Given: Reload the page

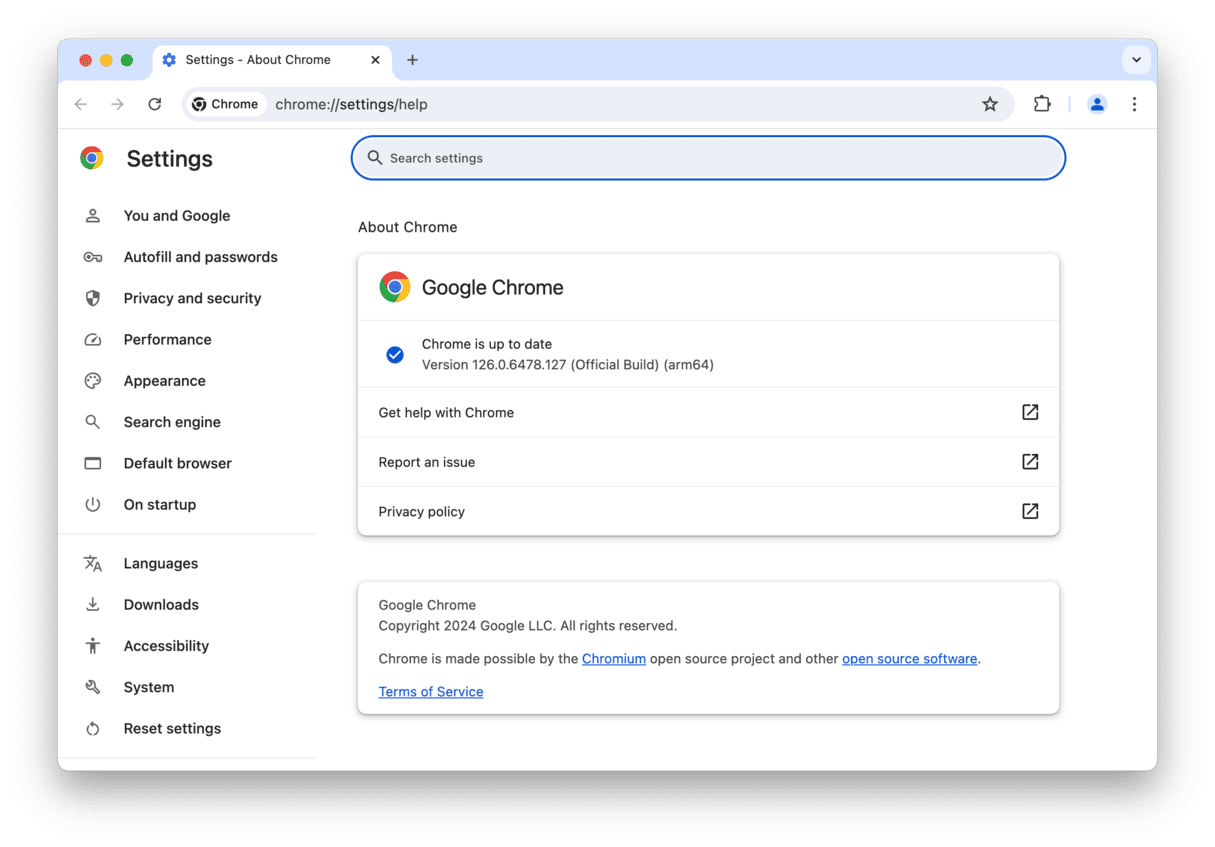Looking at the screenshot, I should pyautogui.click(x=155, y=104).
